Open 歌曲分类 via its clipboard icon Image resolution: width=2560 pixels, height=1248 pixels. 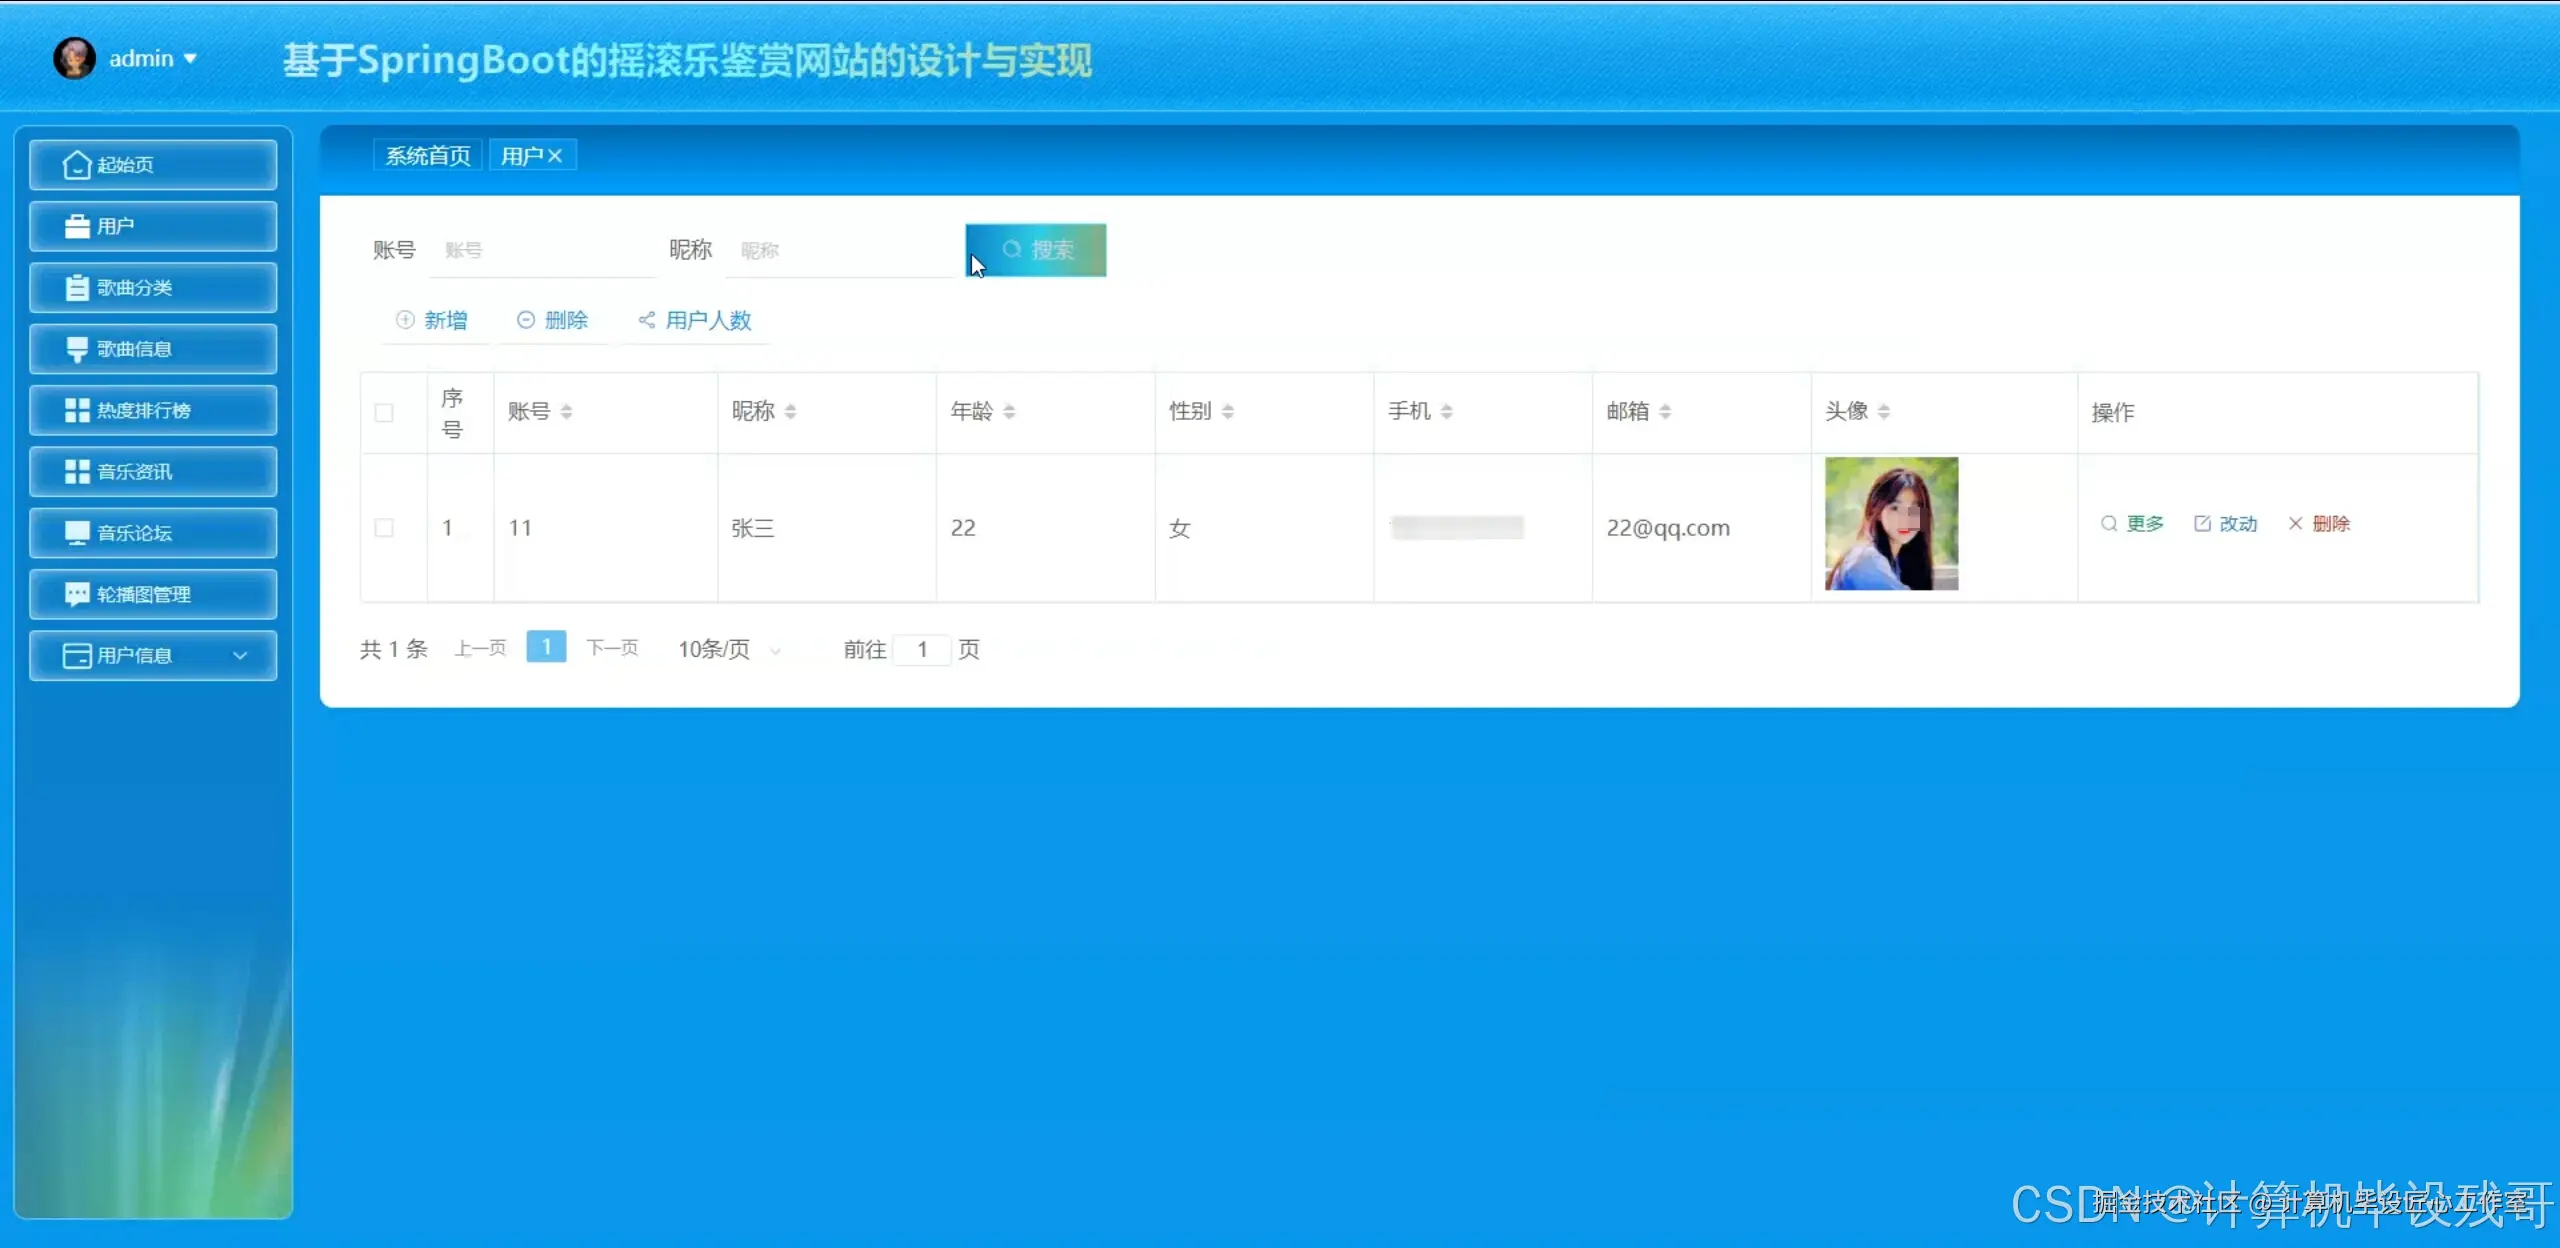76,288
